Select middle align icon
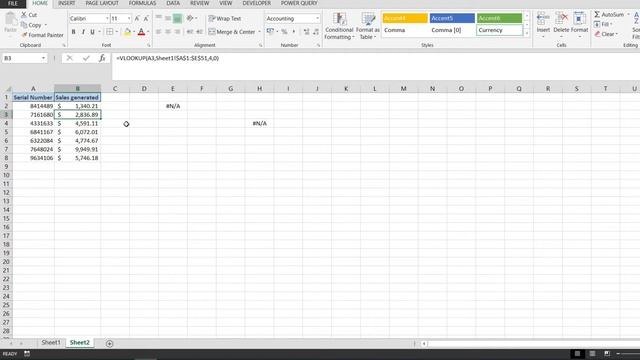This screenshot has height=360, width=640. point(168,18)
